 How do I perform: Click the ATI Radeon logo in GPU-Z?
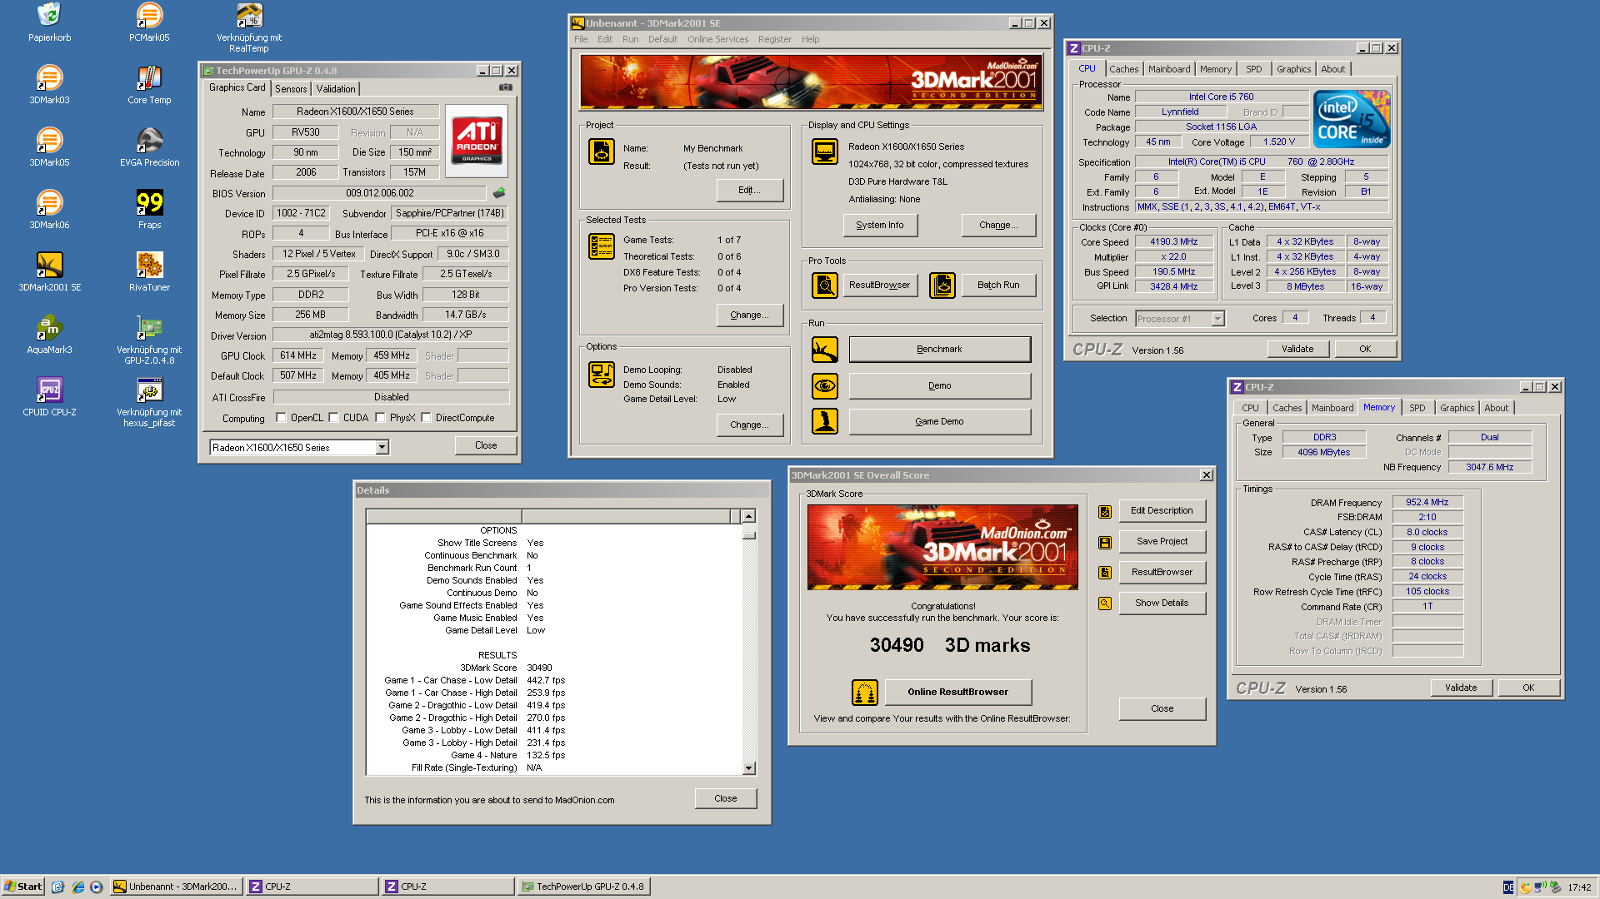(x=477, y=139)
